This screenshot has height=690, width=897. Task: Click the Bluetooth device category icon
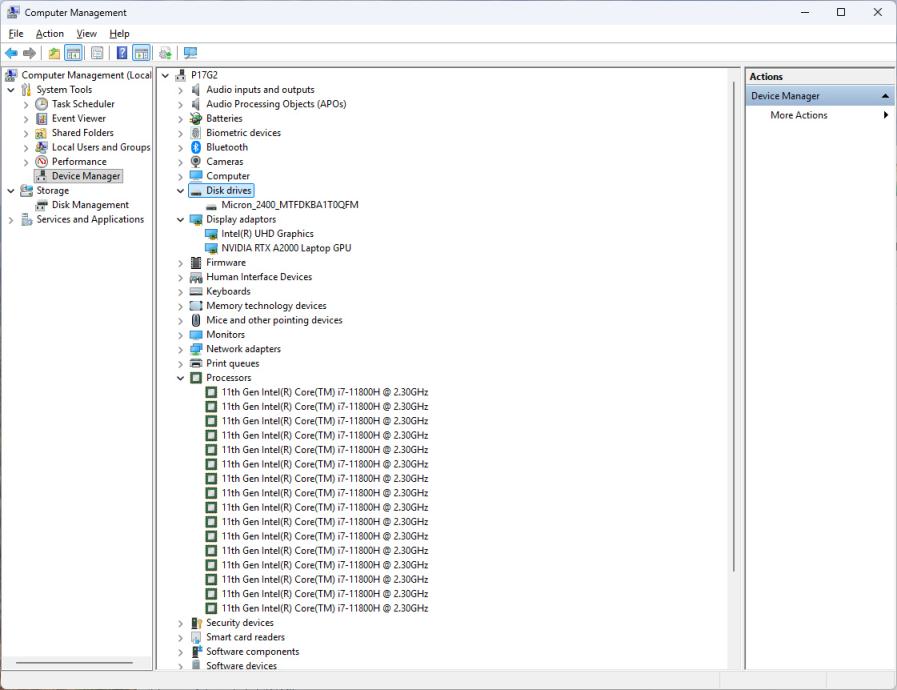click(x=196, y=147)
